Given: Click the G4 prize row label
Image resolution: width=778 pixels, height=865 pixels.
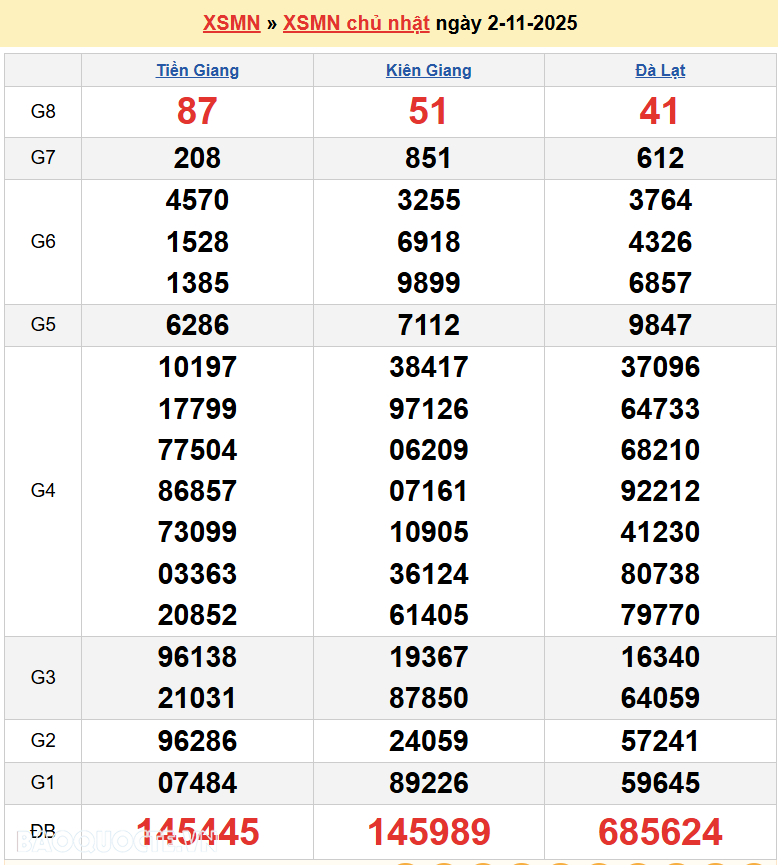Looking at the screenshot, I should pyautogui.click(x=43, y=490).
